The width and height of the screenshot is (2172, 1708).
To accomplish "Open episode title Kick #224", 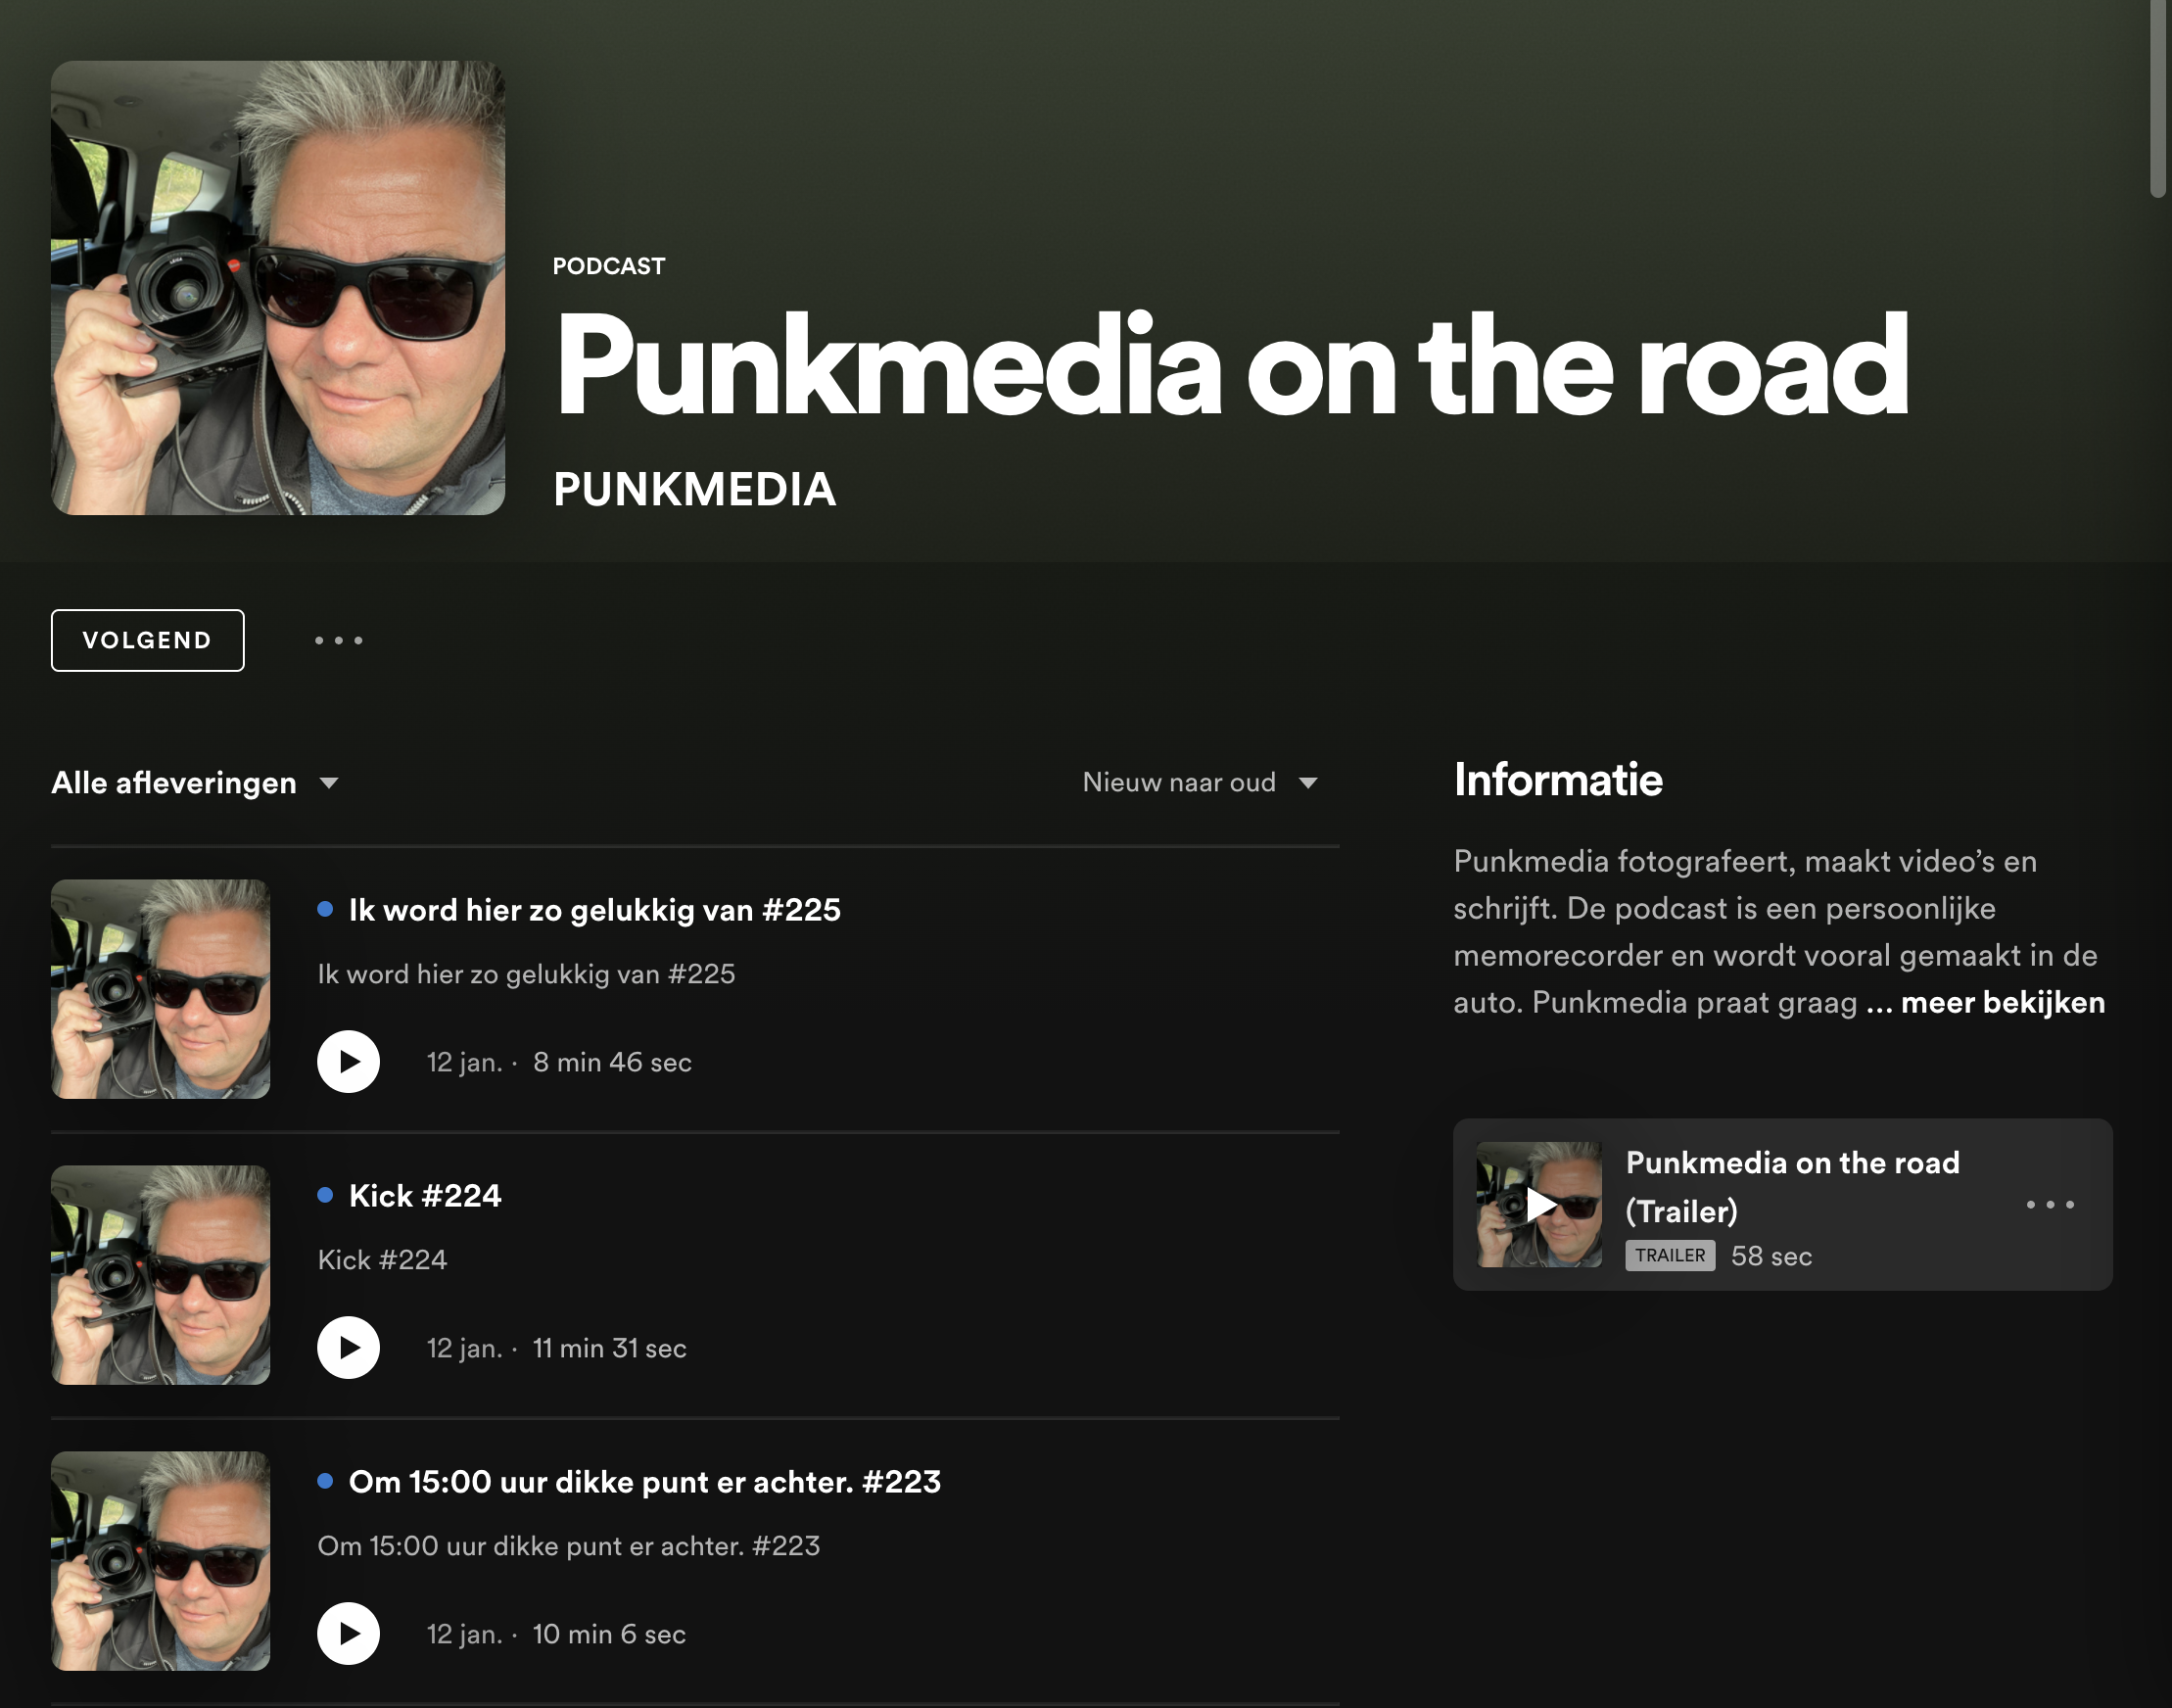I will pyautogui.click(x=425, y=1196).
